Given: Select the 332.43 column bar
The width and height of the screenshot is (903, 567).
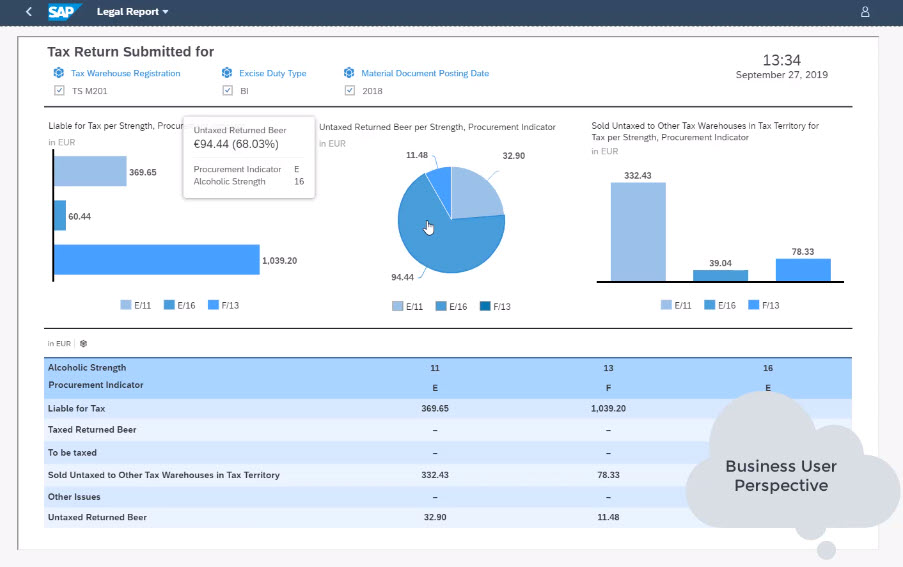Looking at the screenshot, I should pos(638,232).
